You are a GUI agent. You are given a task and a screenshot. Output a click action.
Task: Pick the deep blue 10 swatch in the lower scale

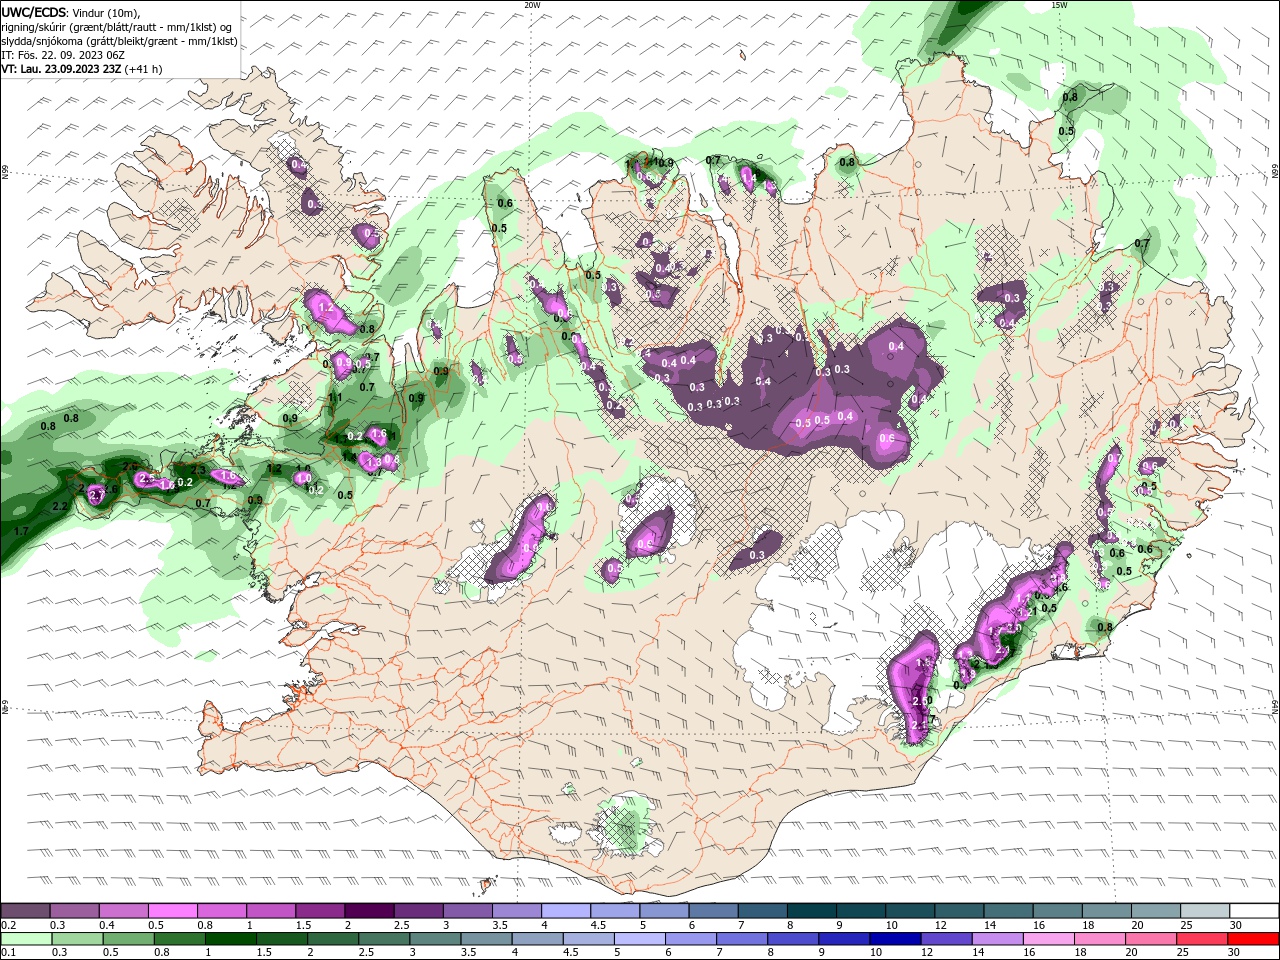pos(894,939)
